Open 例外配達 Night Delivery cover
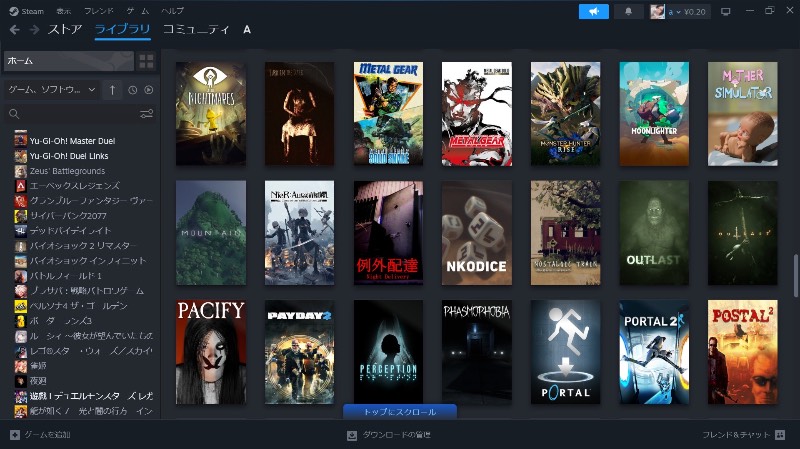Viewport: 800px width, 449px height. coord(388,233)
